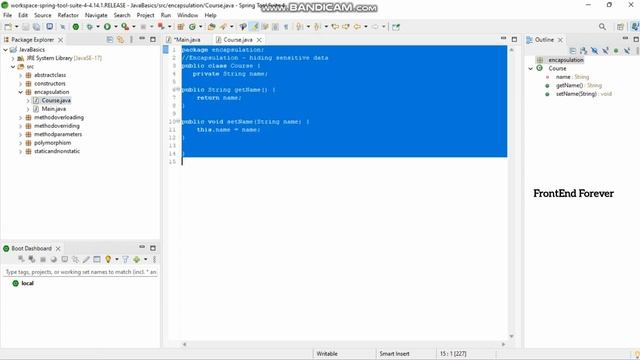
Task: Collapse the encapsulation package
Action: tap(20, 92)
